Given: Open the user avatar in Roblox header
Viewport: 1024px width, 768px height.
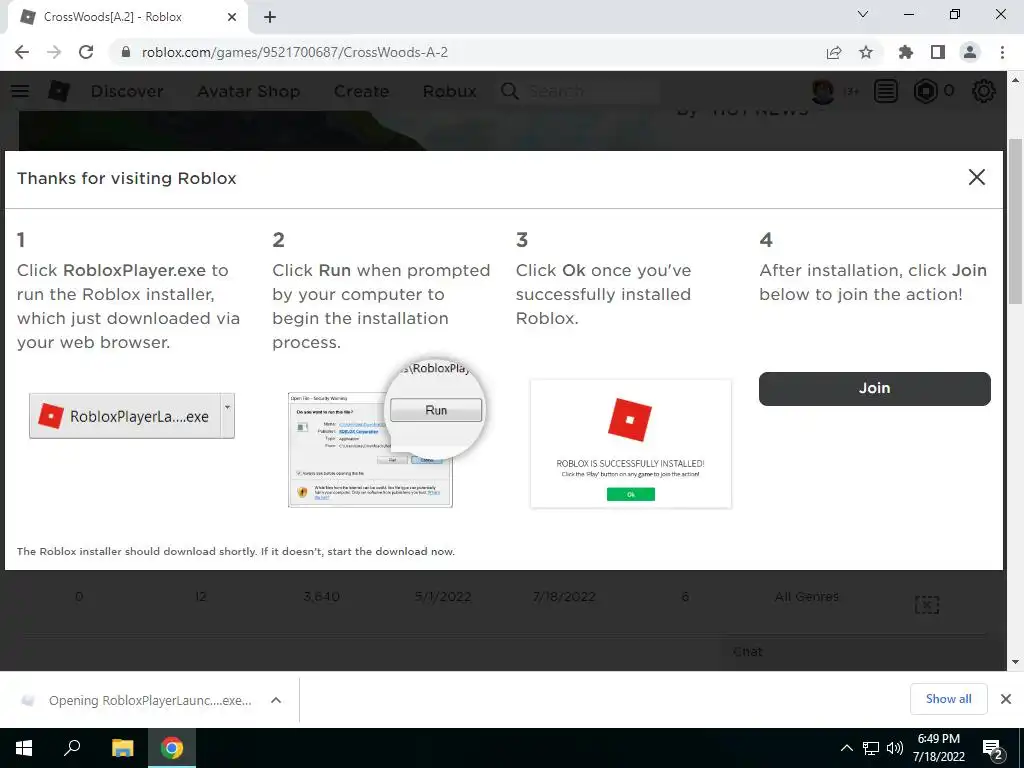Looking at the screenshot, I should (x=823, y=91).
